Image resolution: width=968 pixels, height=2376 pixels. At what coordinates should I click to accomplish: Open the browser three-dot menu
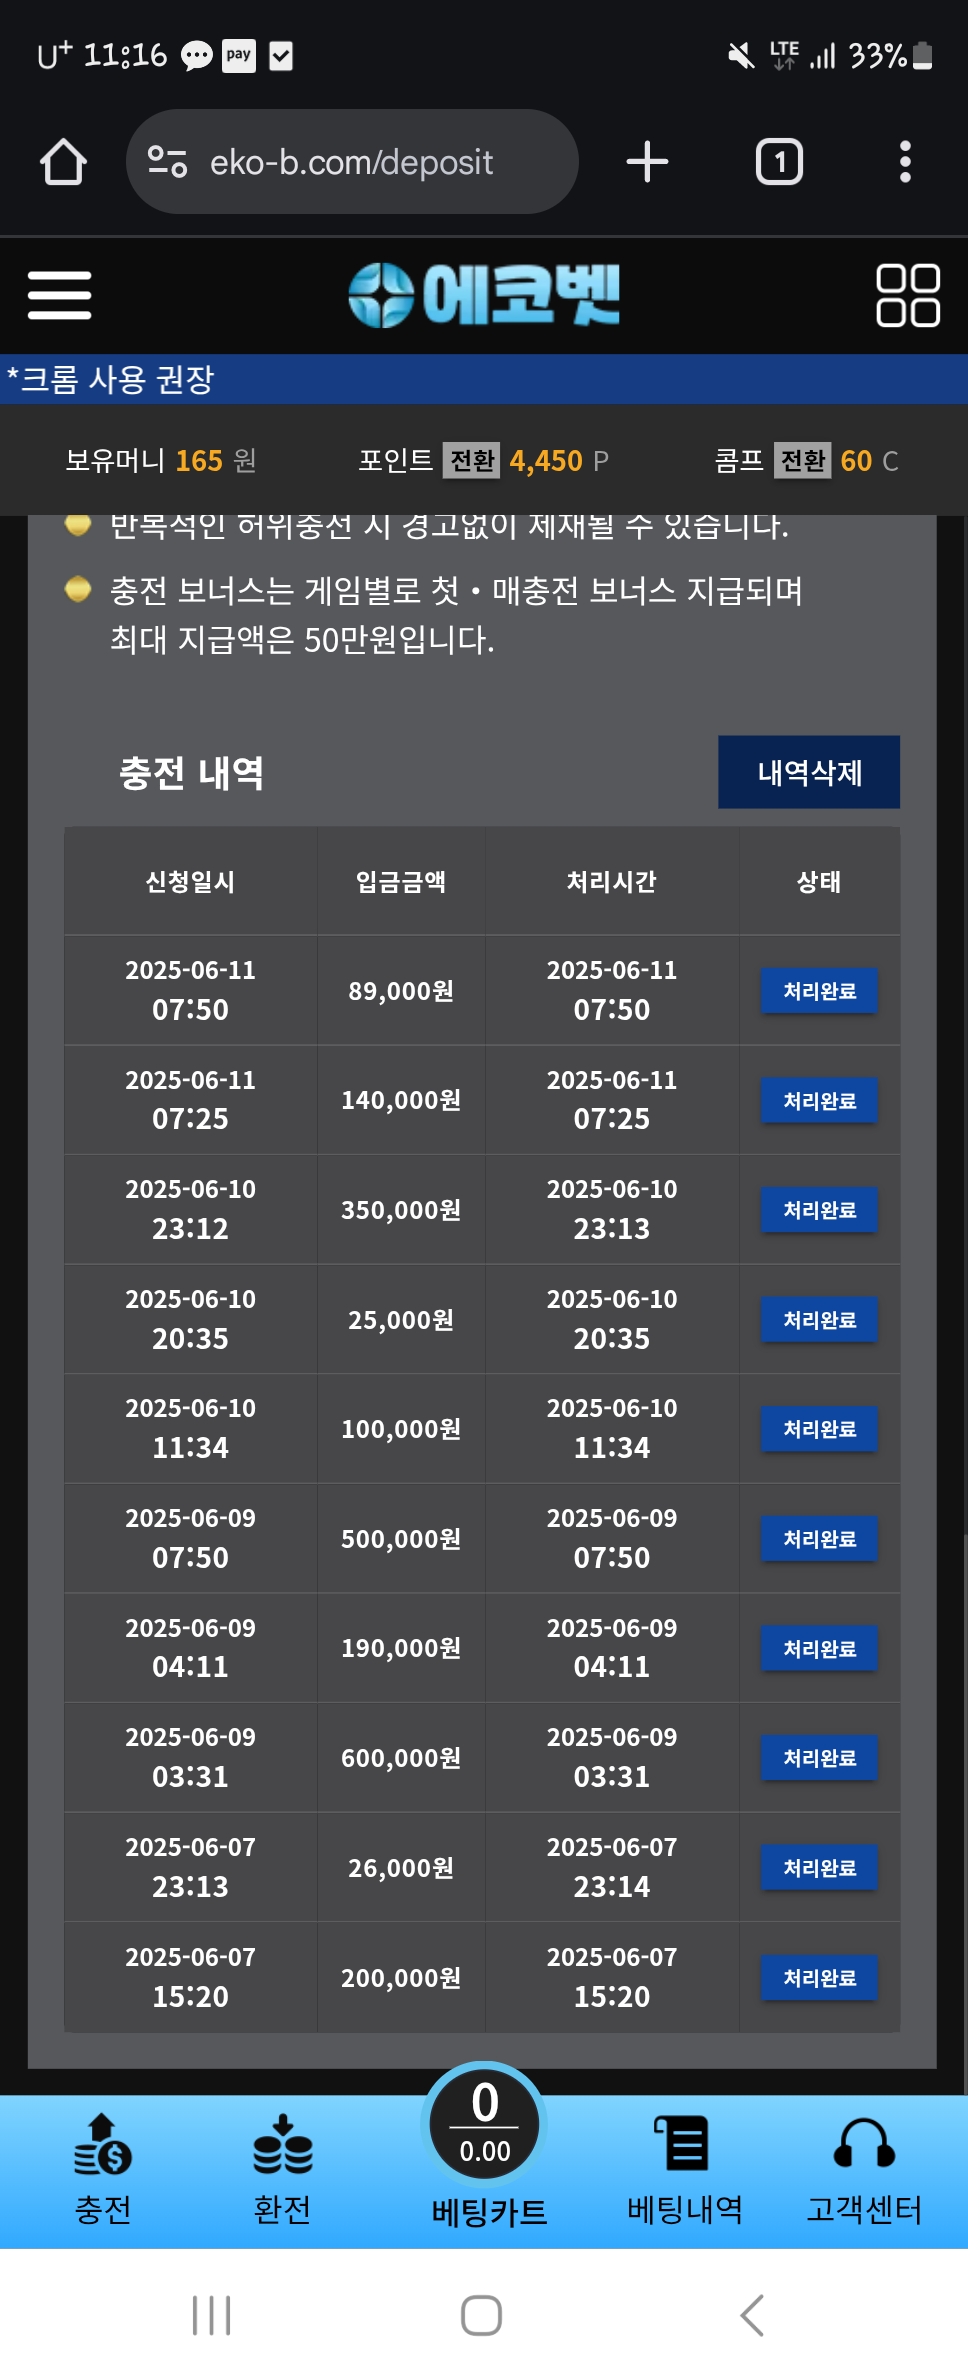click(x=905, y=162)
